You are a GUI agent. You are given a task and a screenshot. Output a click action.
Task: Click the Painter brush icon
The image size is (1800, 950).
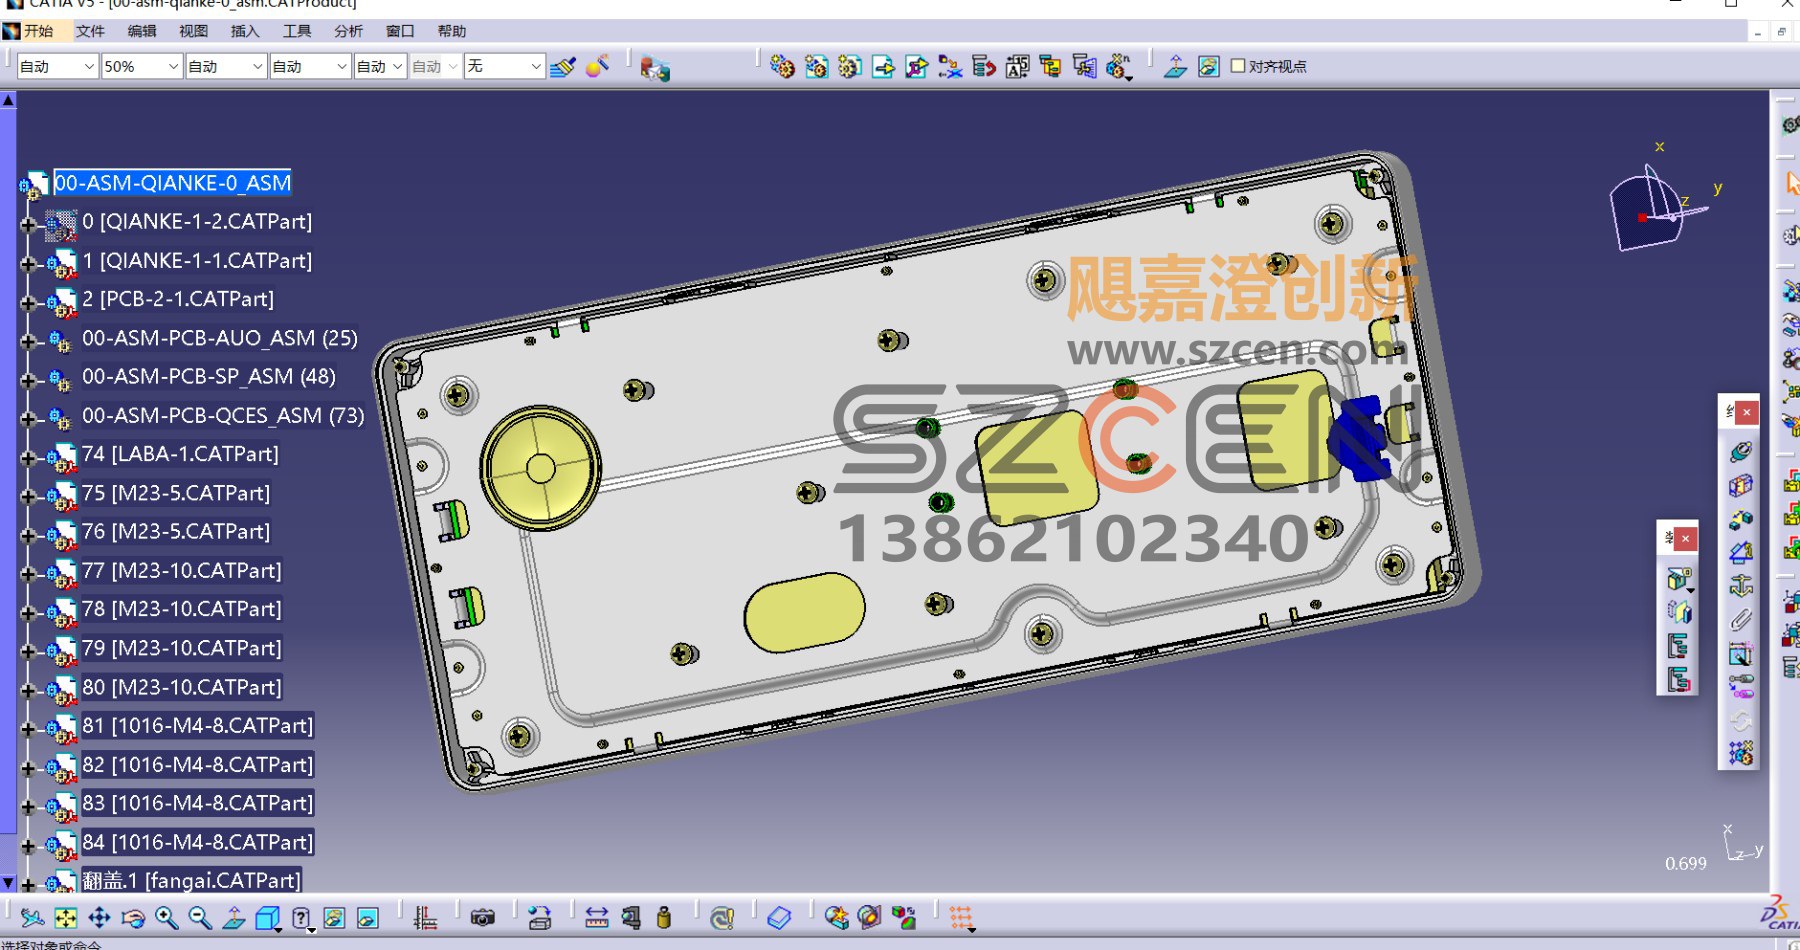[x=563, y=67]
